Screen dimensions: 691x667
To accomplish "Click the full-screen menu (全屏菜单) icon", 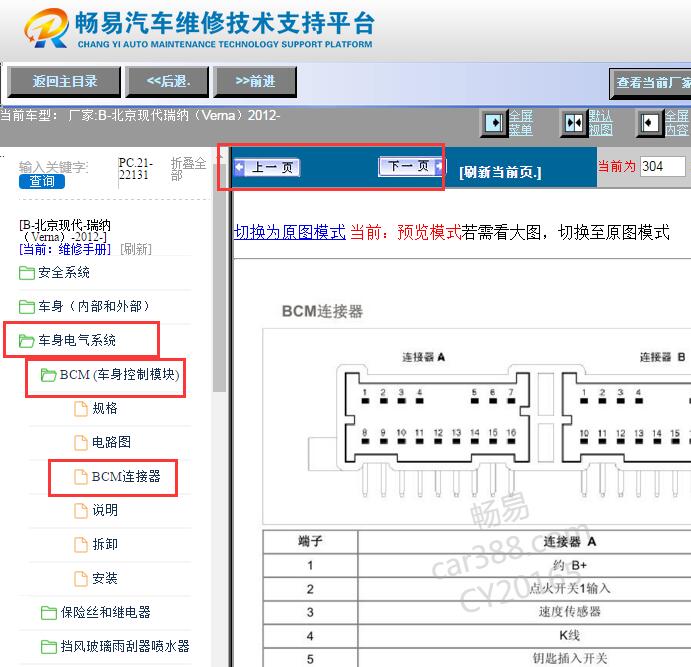I will (x=493, y=123).
